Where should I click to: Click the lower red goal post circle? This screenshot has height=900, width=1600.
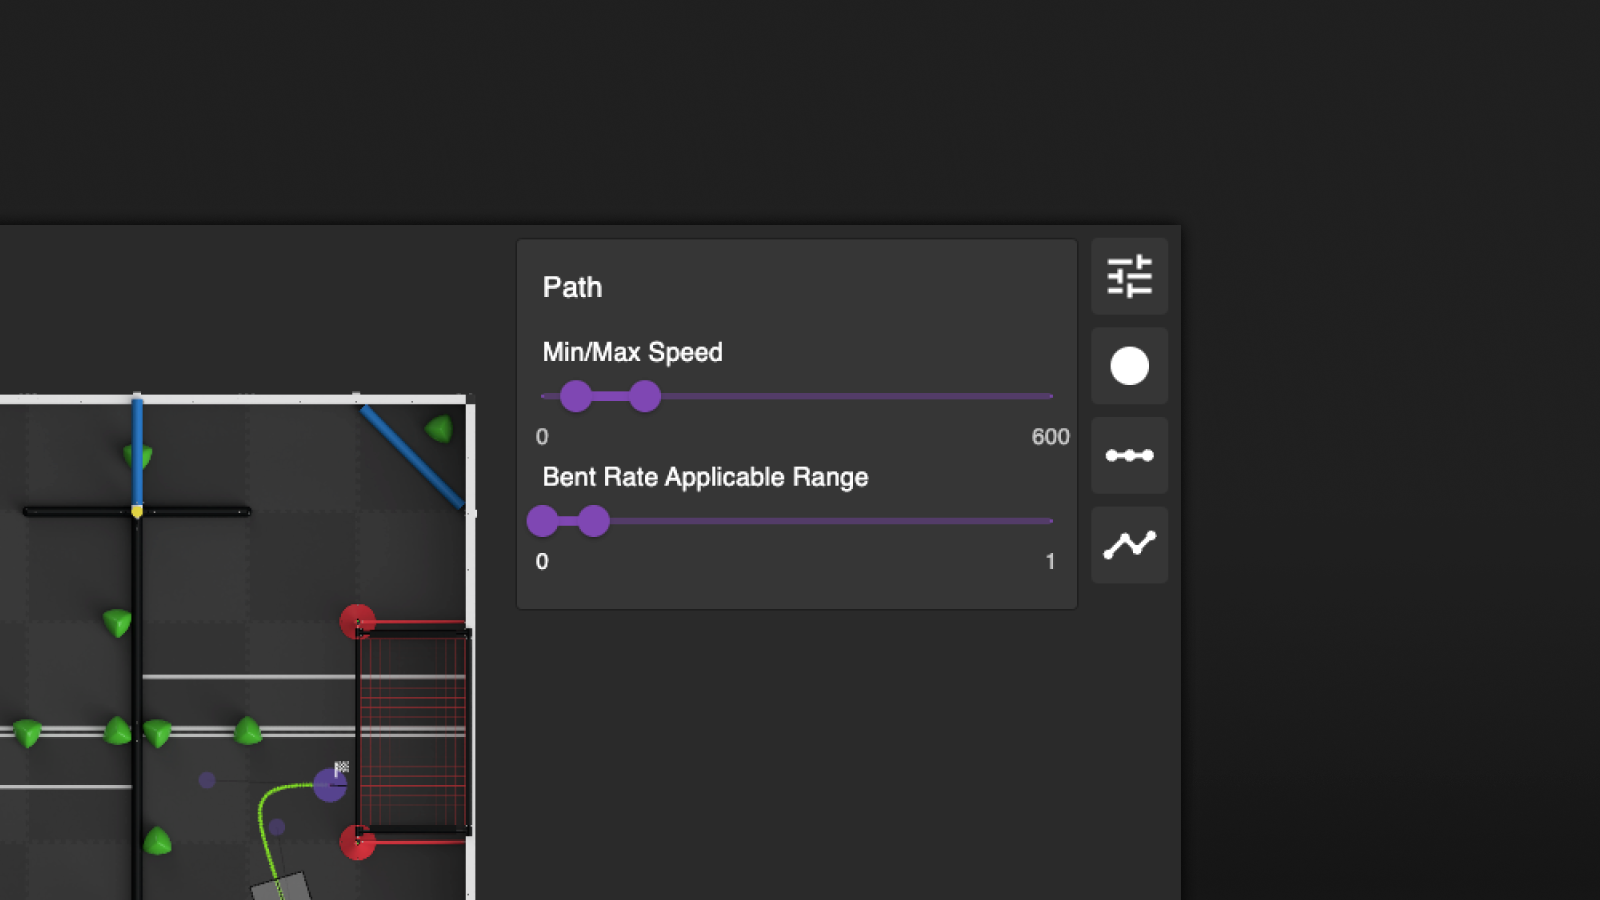(357, 842)
